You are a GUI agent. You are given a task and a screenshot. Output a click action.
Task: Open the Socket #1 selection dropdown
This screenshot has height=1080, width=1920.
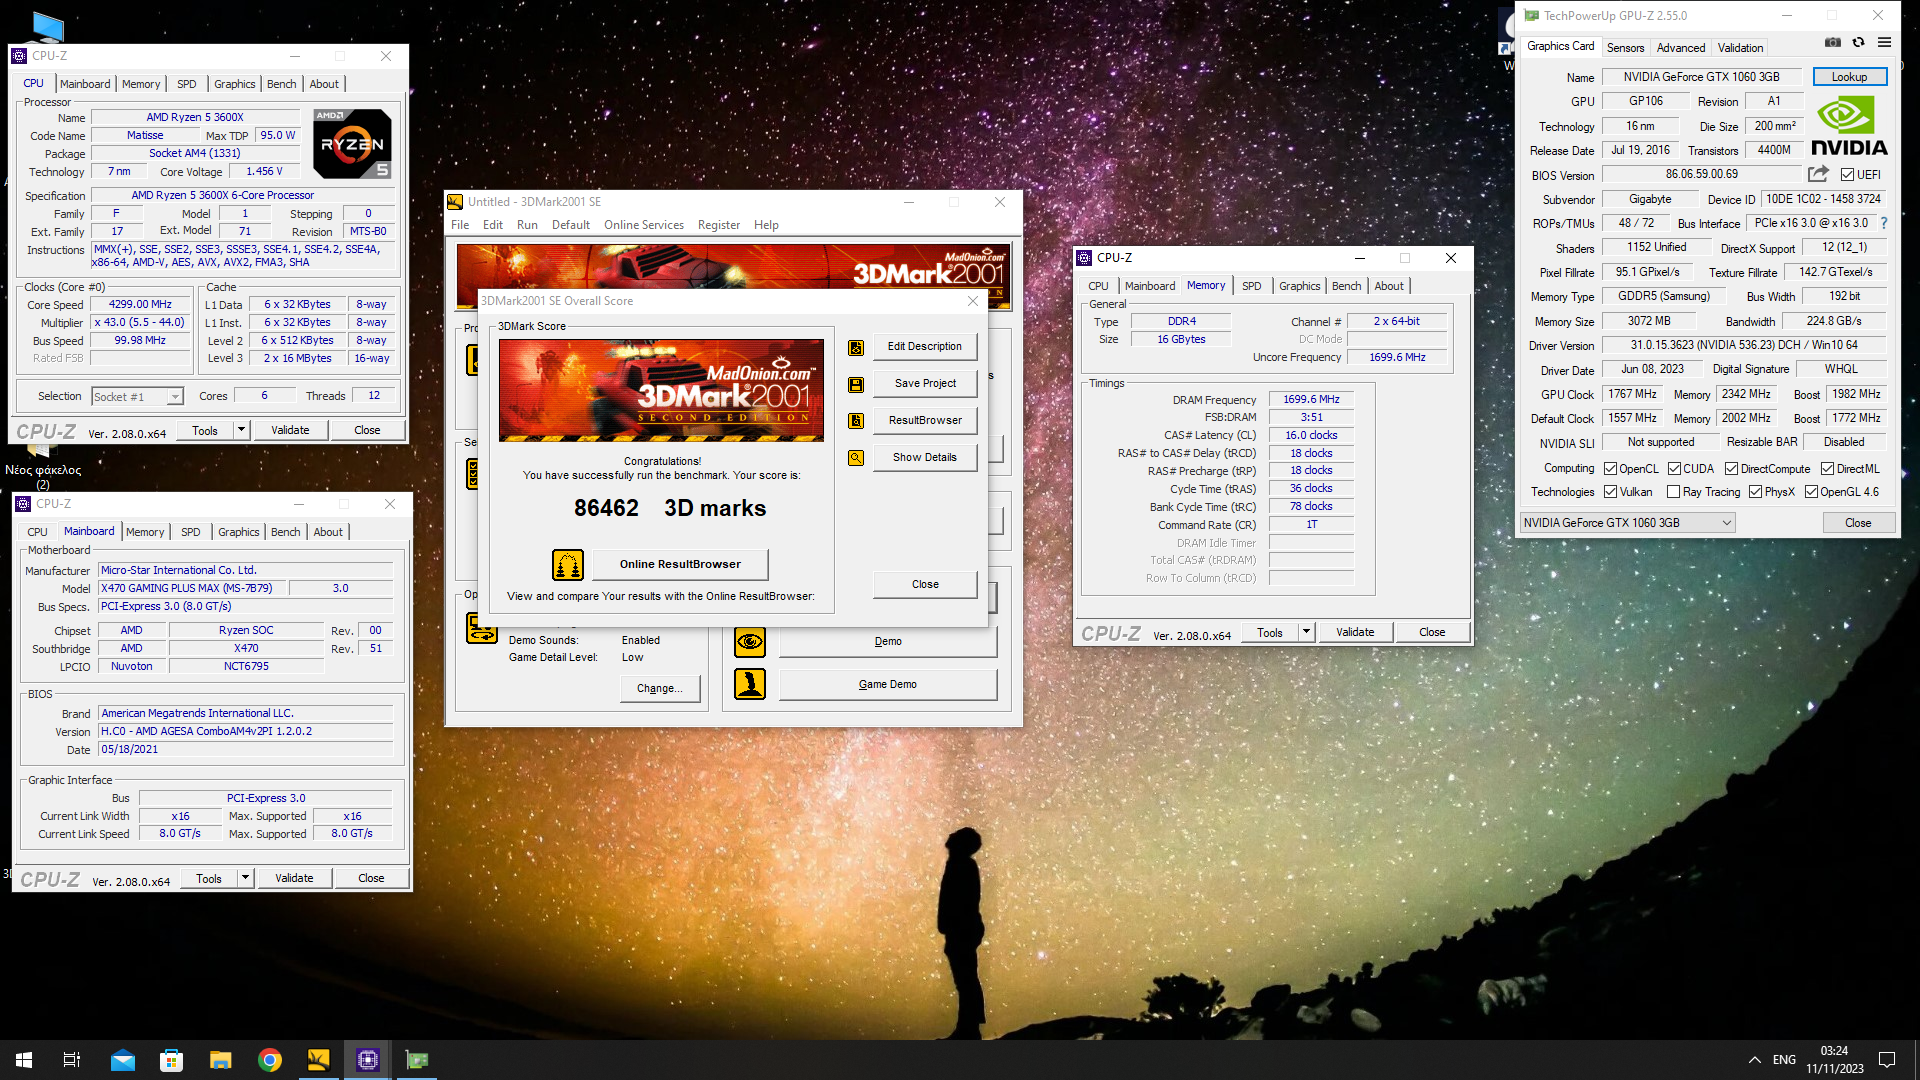coord(137,397)
